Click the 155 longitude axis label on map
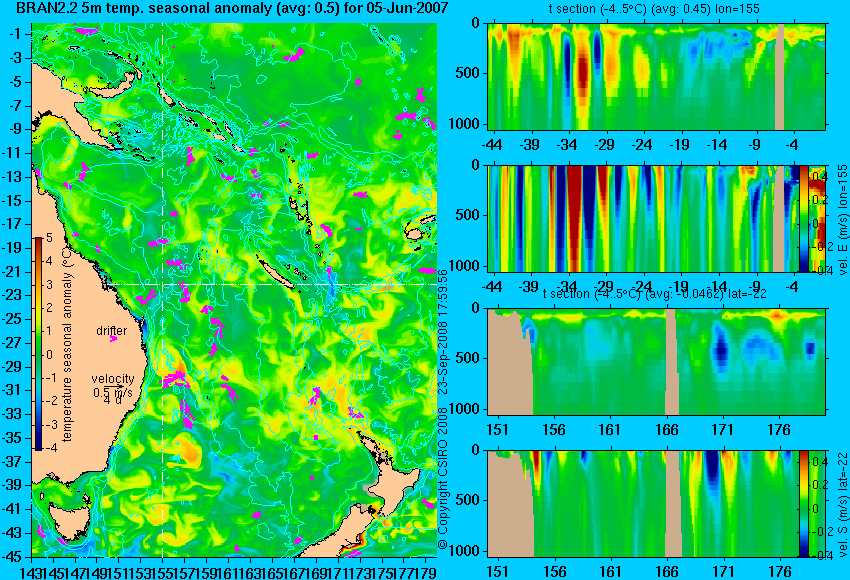The height and width of the screenshot is (580, 850). pos(163,572)
